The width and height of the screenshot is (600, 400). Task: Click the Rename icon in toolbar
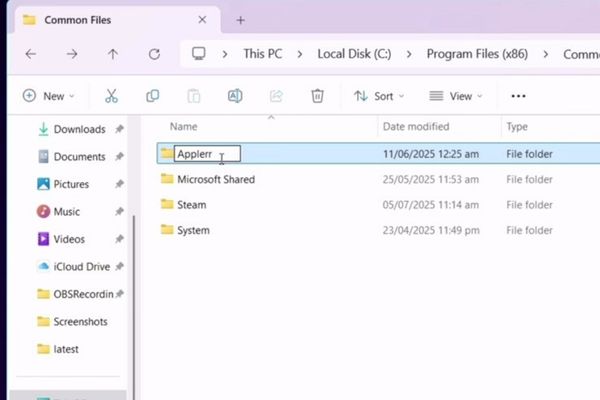[x=235, y=96]
